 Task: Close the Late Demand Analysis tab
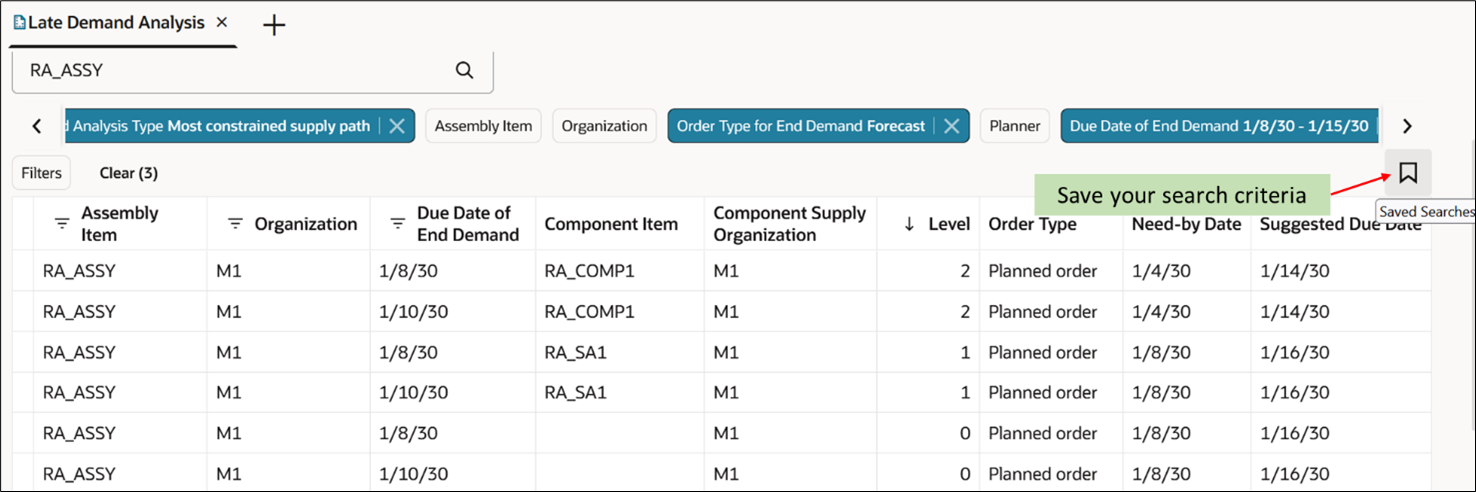pos(222,22)
